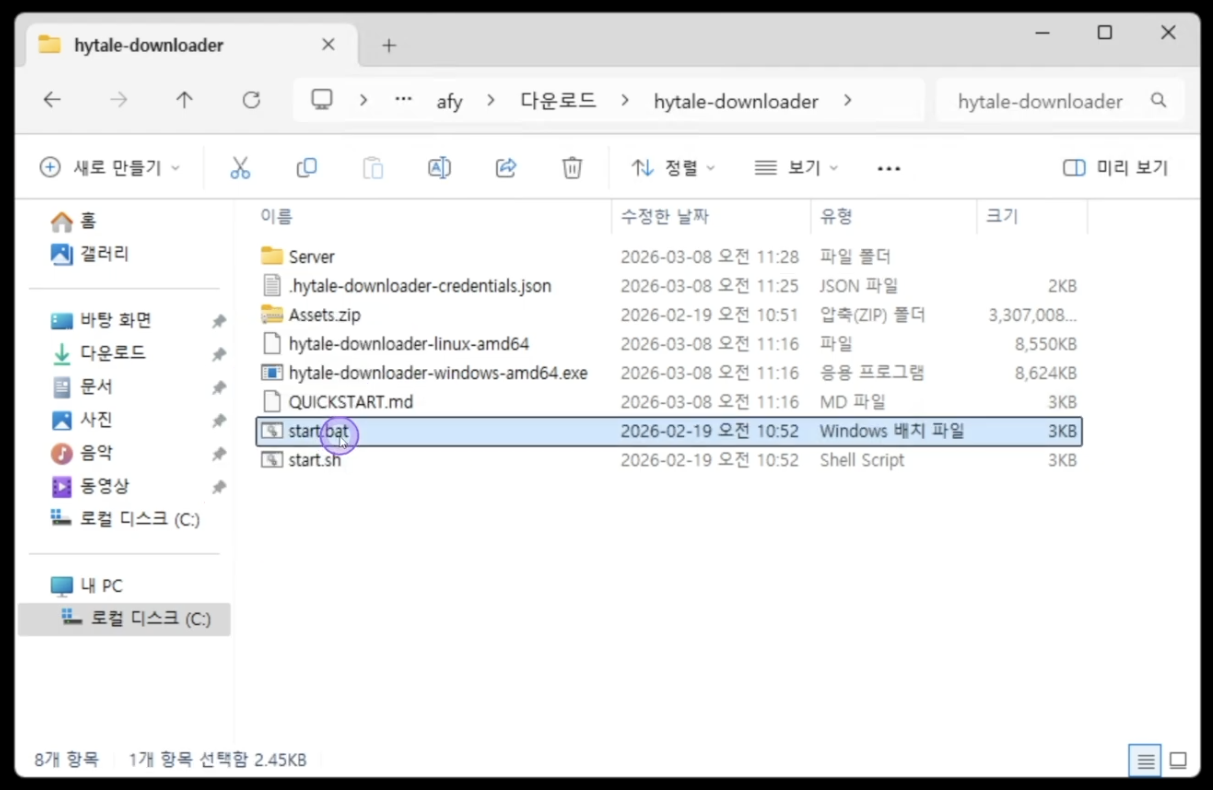This screenshot has height=790, width=1213.
Task: Click the start.sh file icon
Action: [x=272, y=460]
